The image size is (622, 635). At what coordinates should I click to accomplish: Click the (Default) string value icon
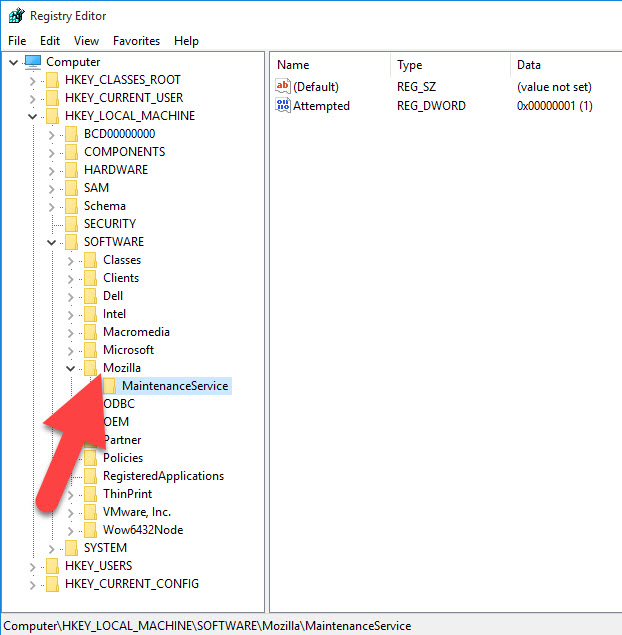click(x=283, y=86)
